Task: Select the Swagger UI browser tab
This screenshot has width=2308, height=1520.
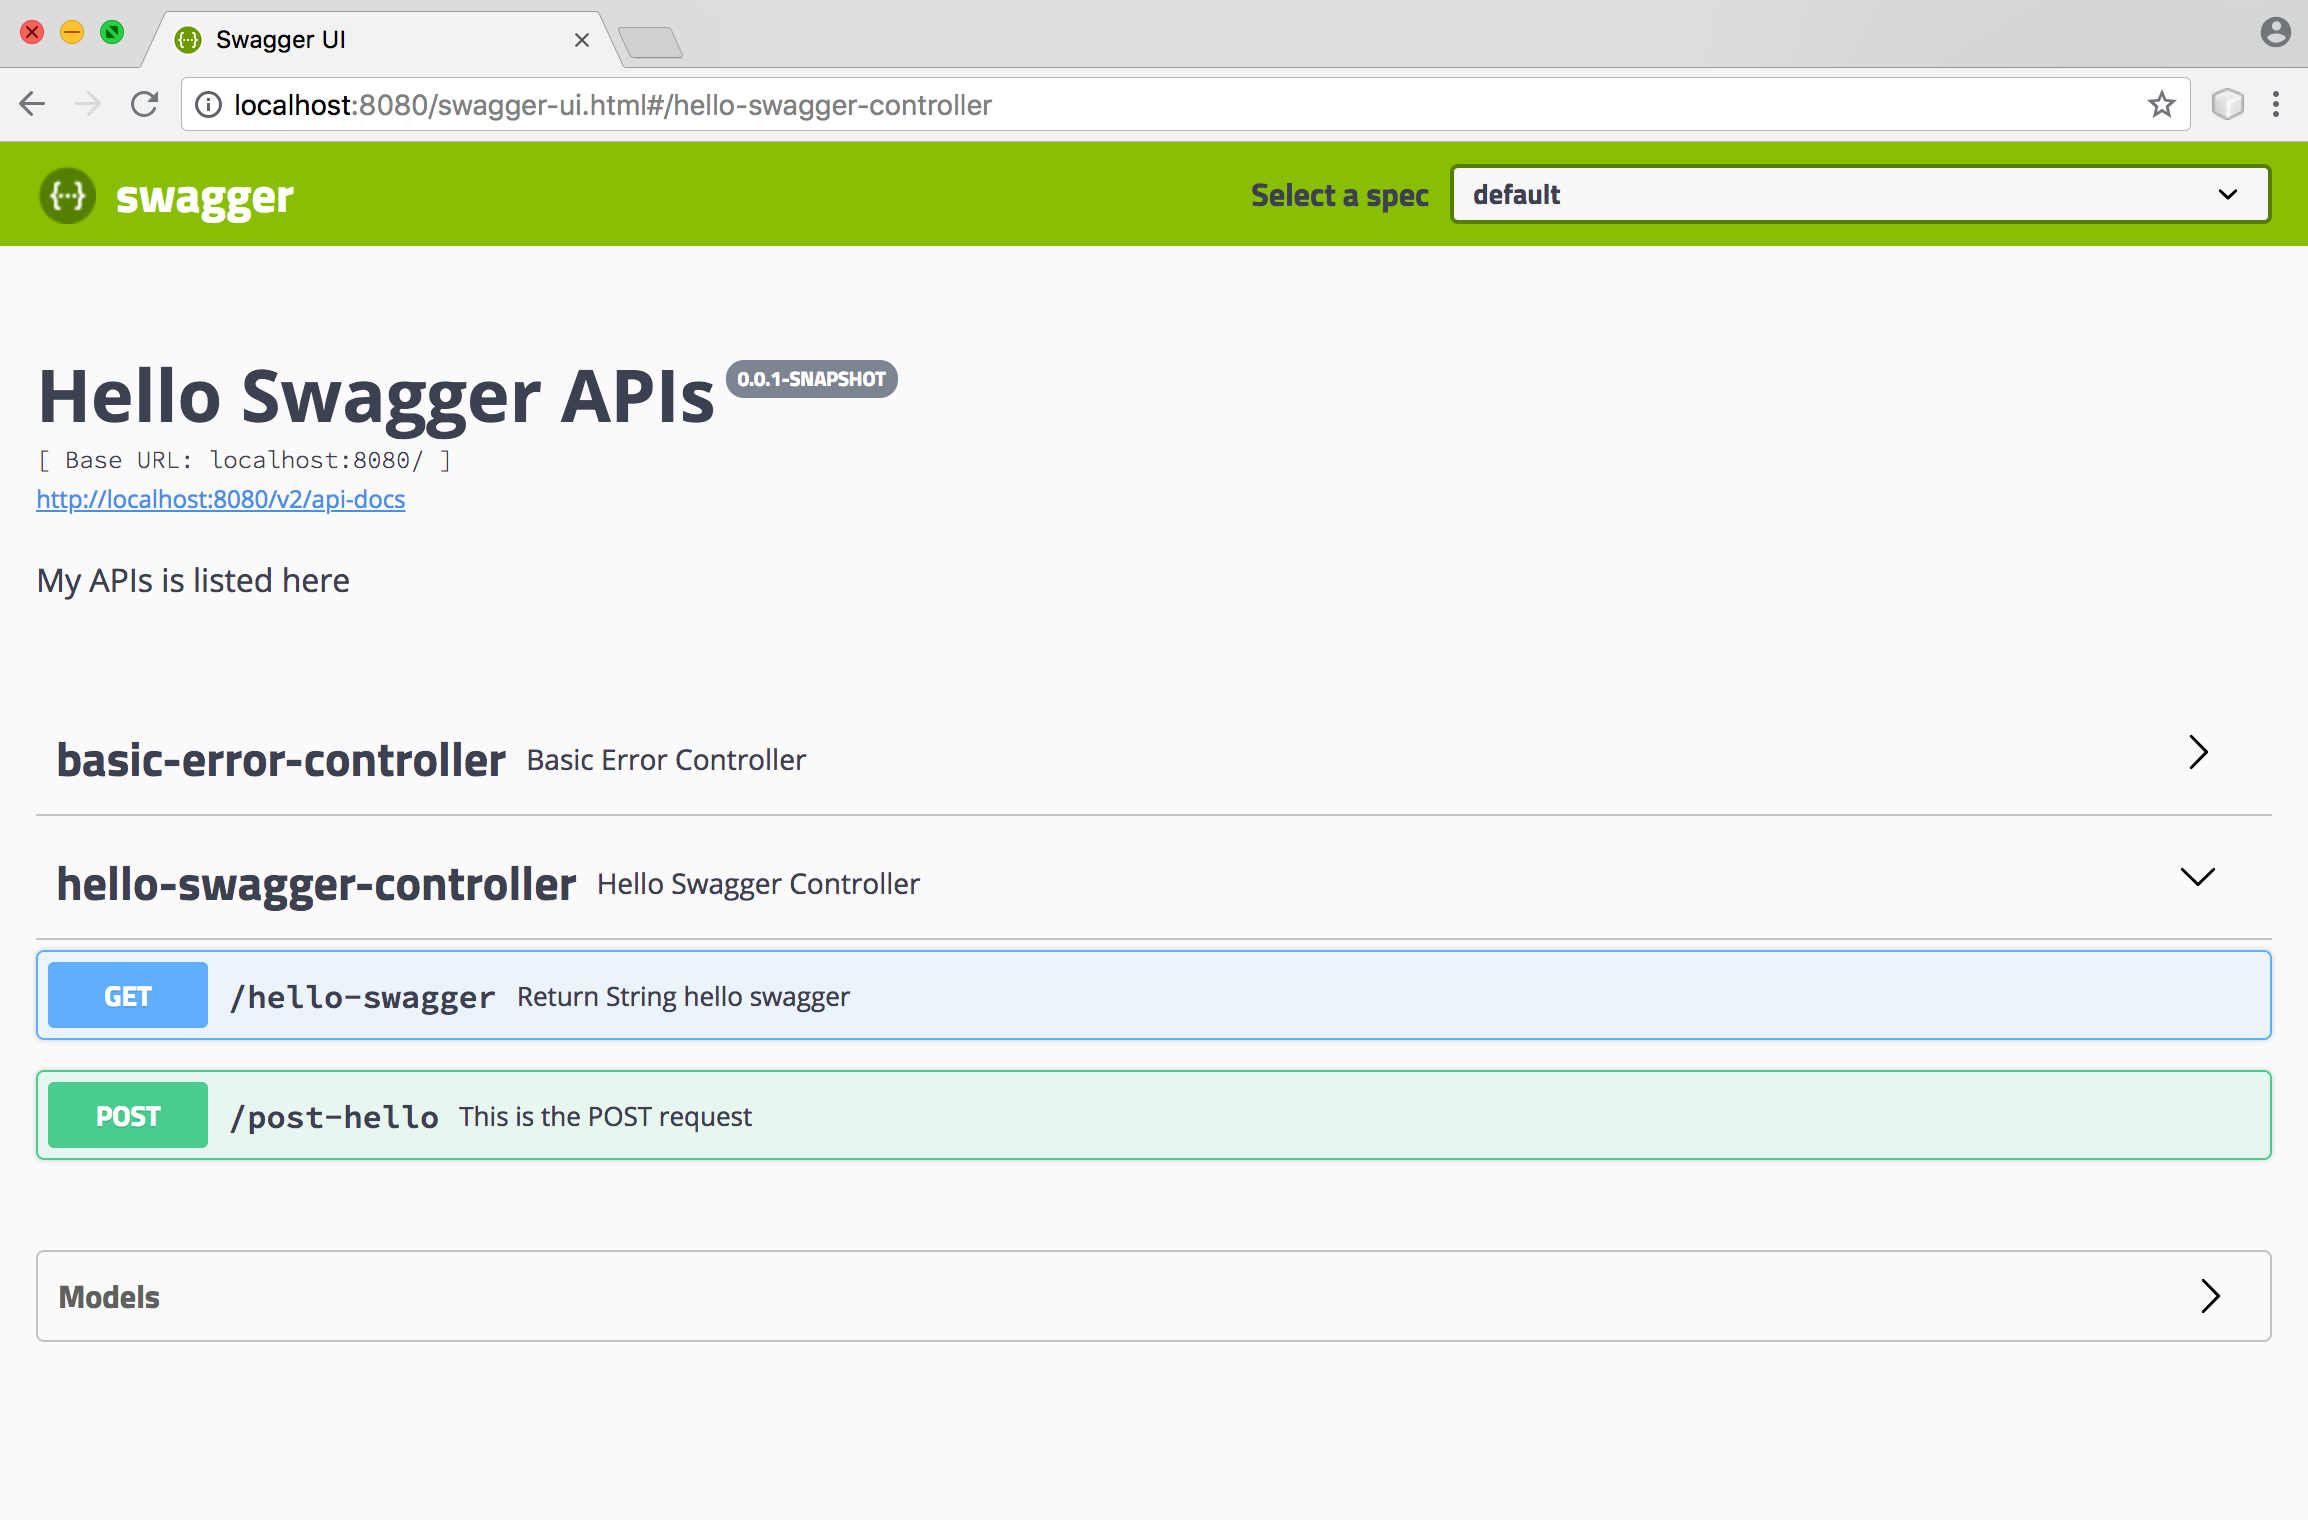Action: 380,40
